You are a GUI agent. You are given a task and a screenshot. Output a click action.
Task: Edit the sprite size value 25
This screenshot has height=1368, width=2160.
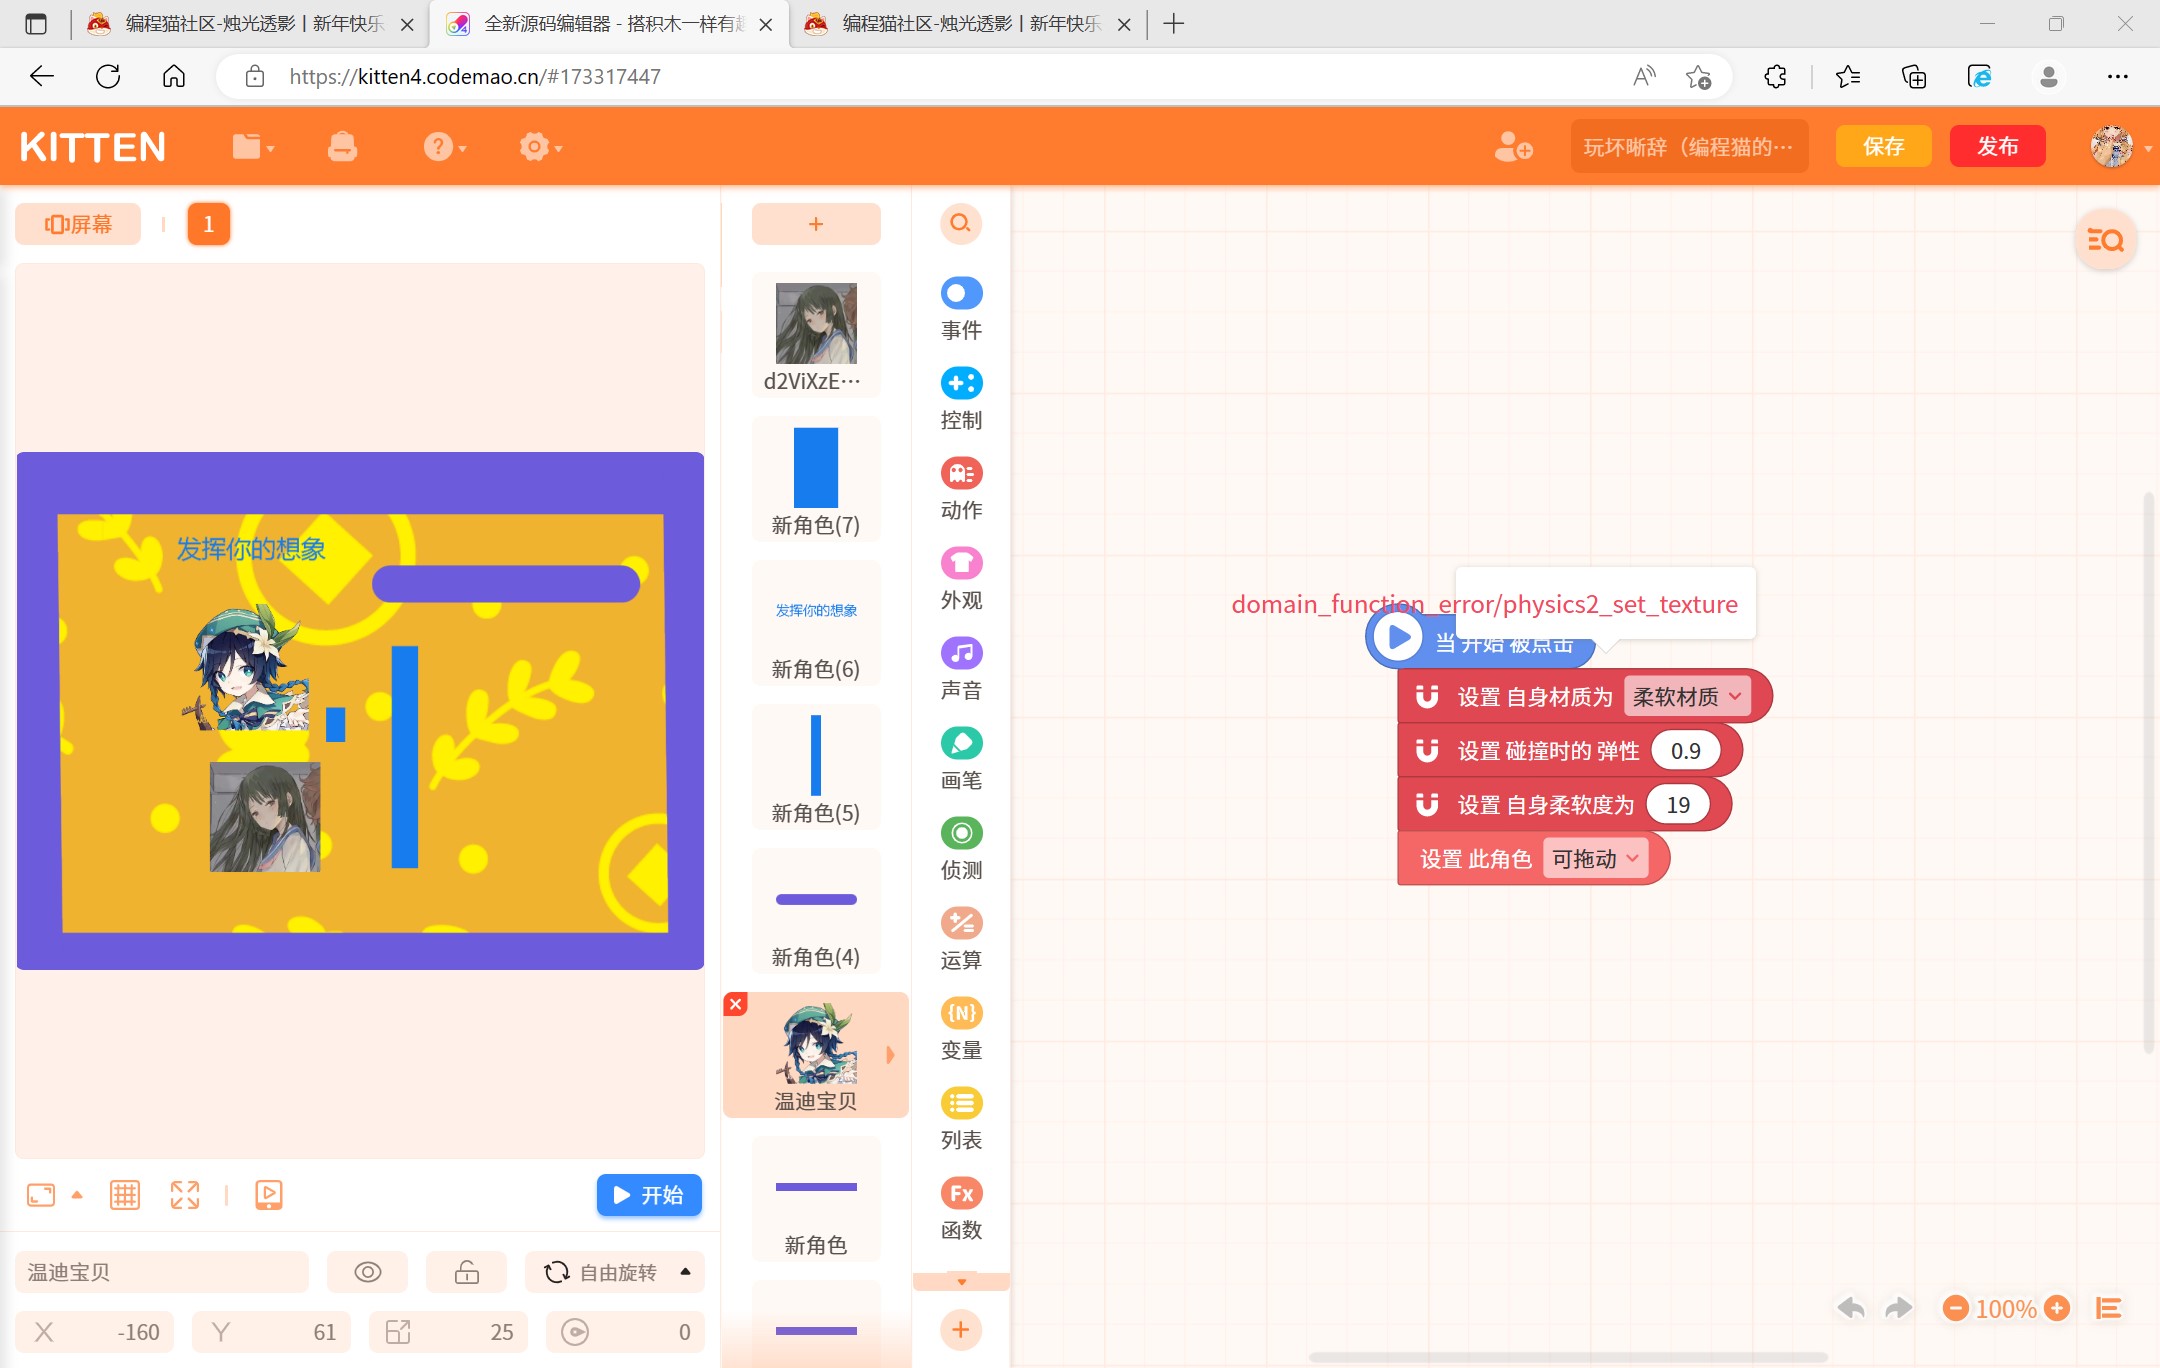tap(449, 1332)
